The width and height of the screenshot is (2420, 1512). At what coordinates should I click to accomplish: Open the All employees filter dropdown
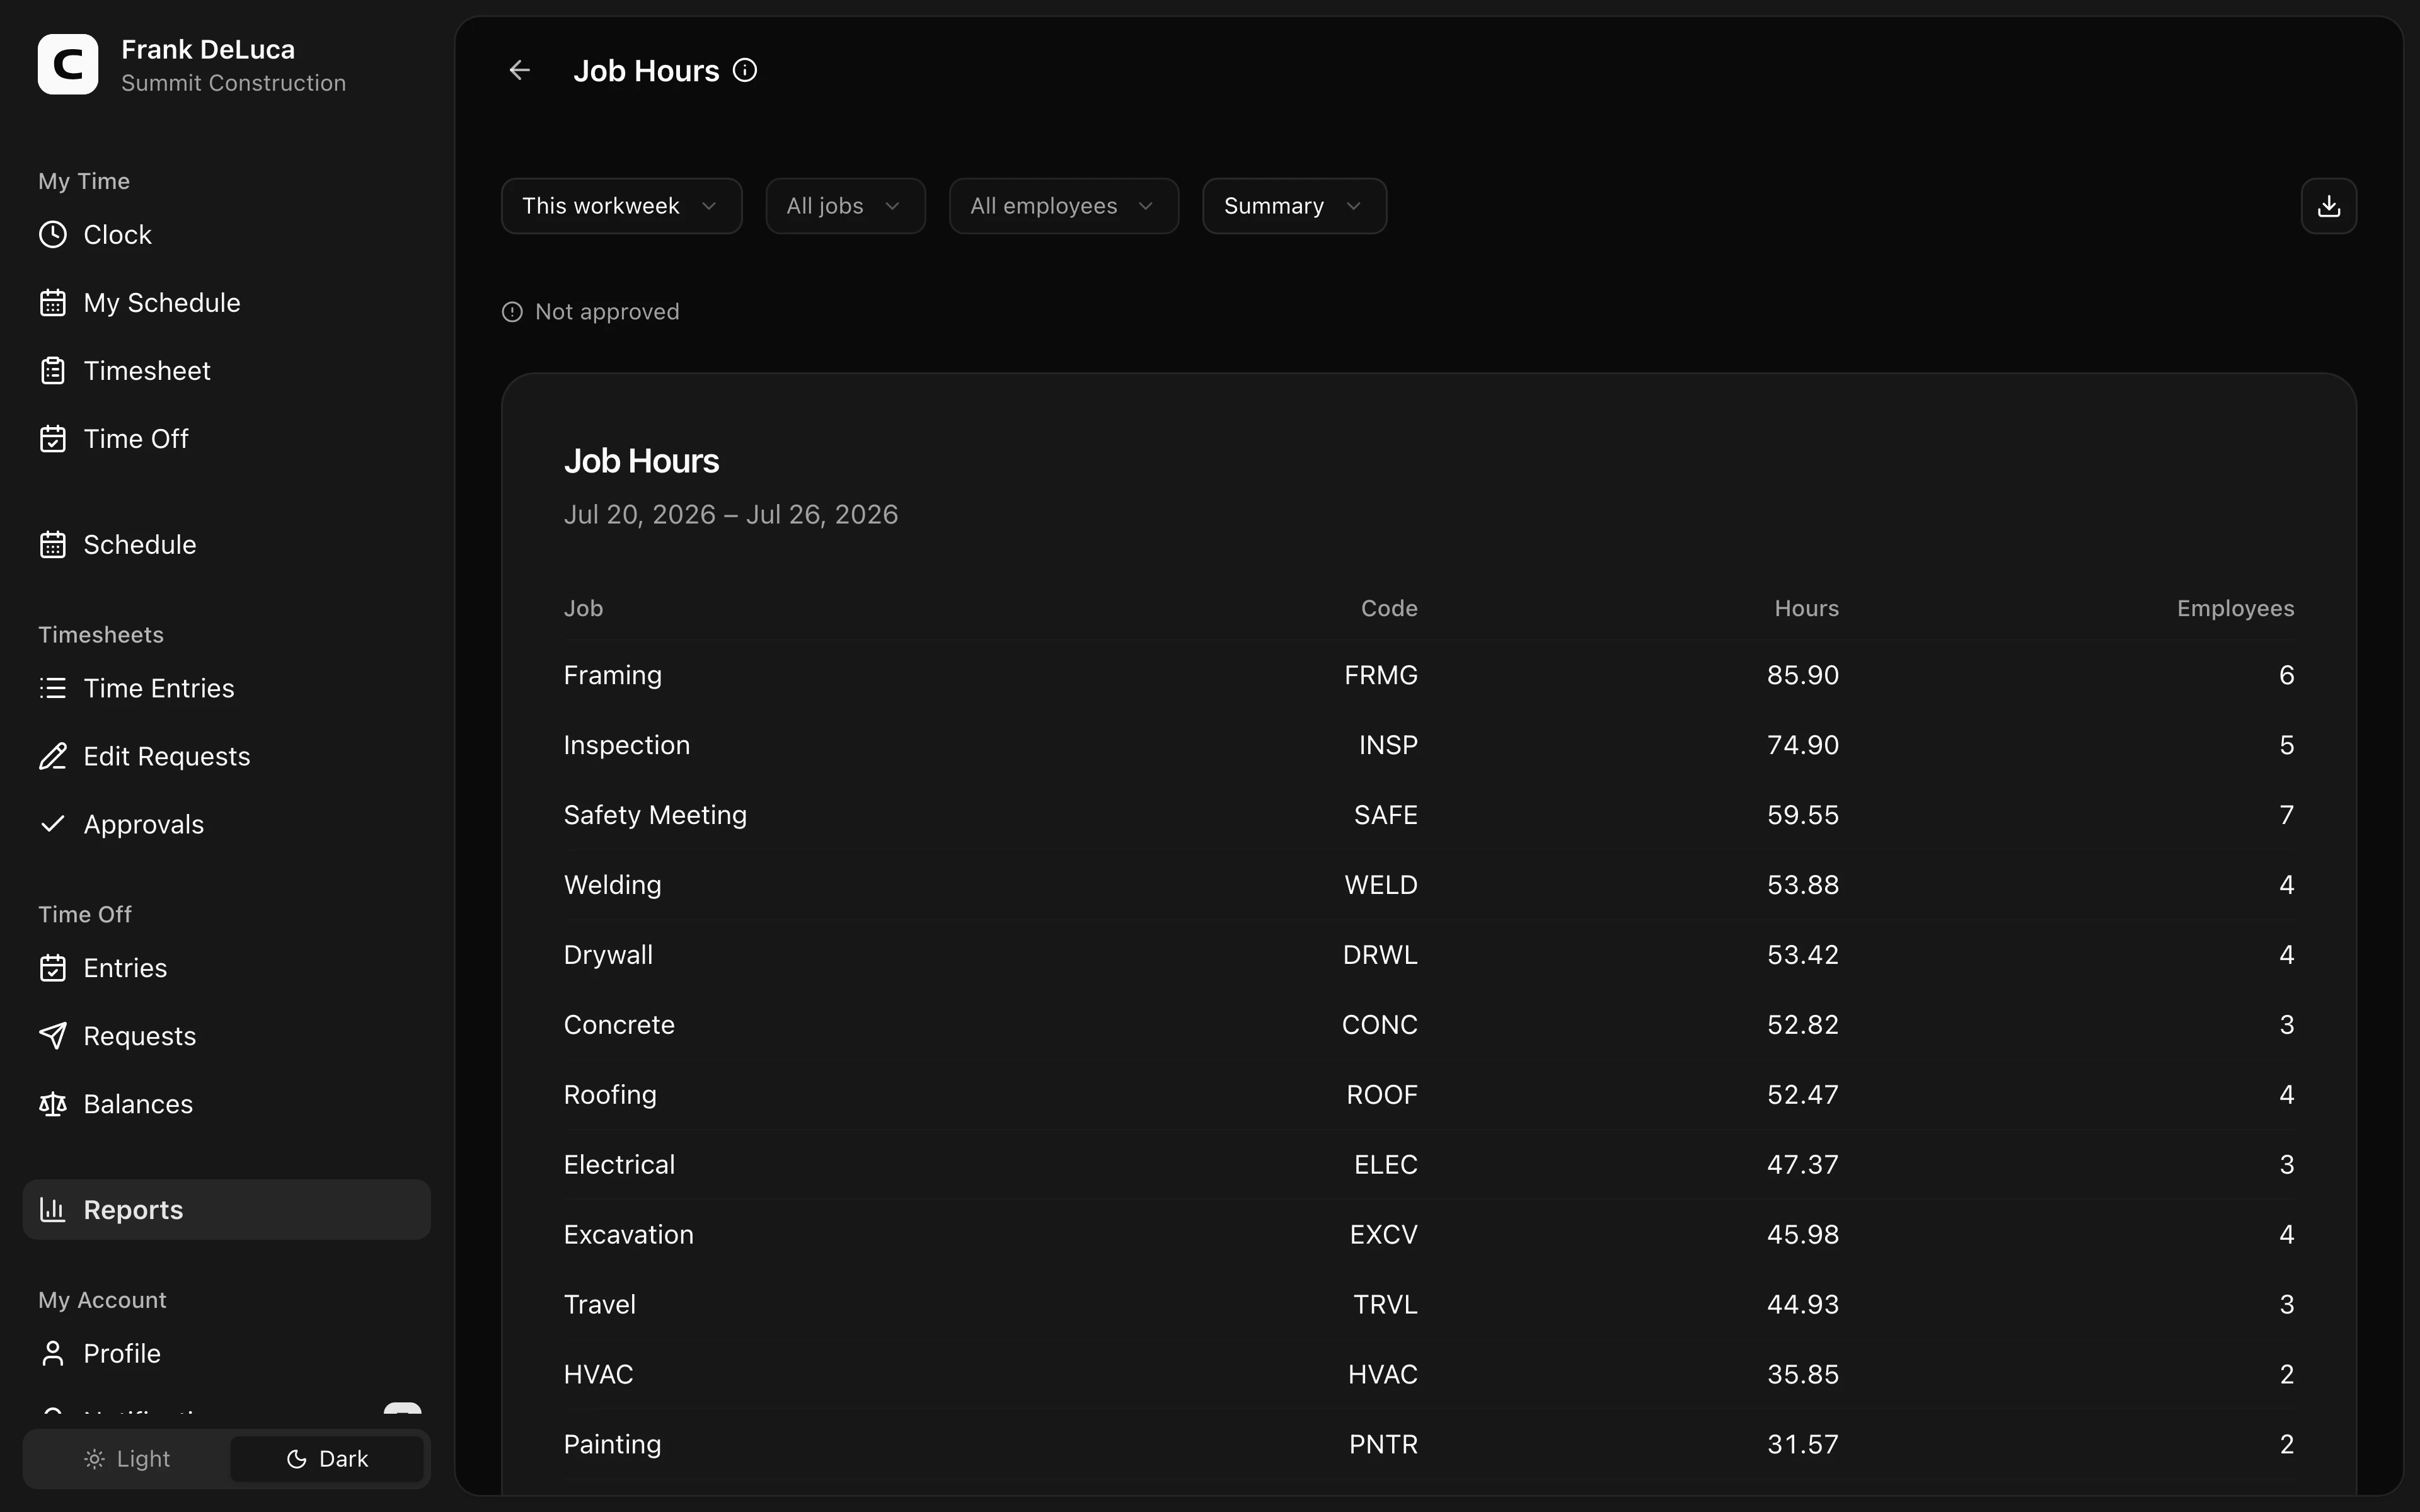tap(1063, 206)
